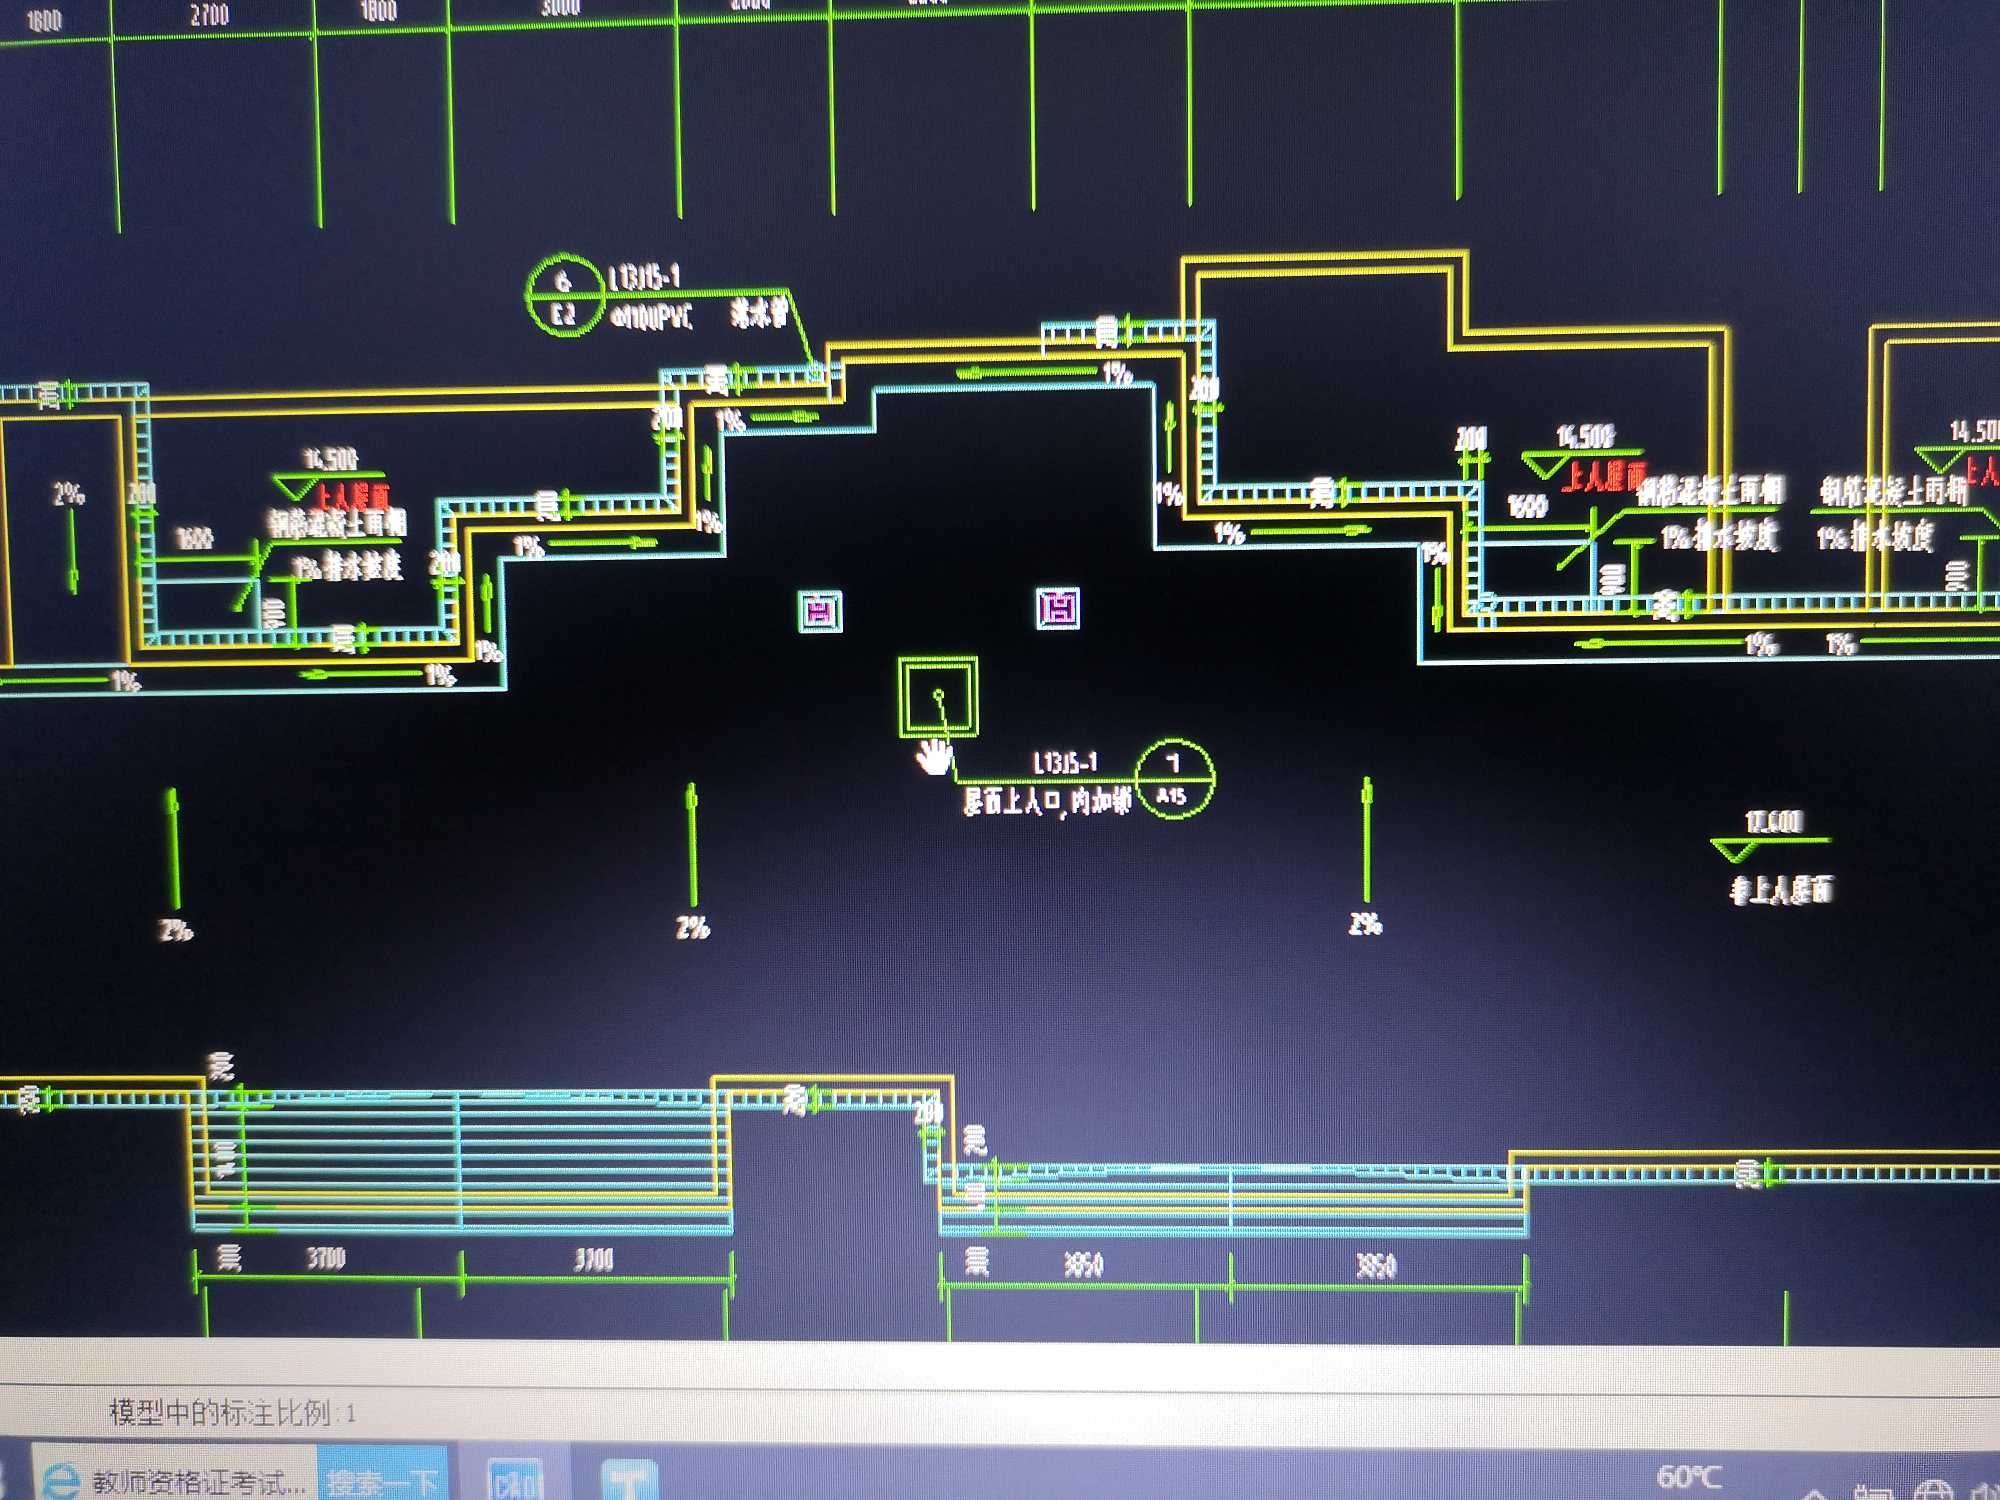Click the 60°C temperature tray indicator
Screen dimensions: 2000x1500
[x=1688, y=1476]
